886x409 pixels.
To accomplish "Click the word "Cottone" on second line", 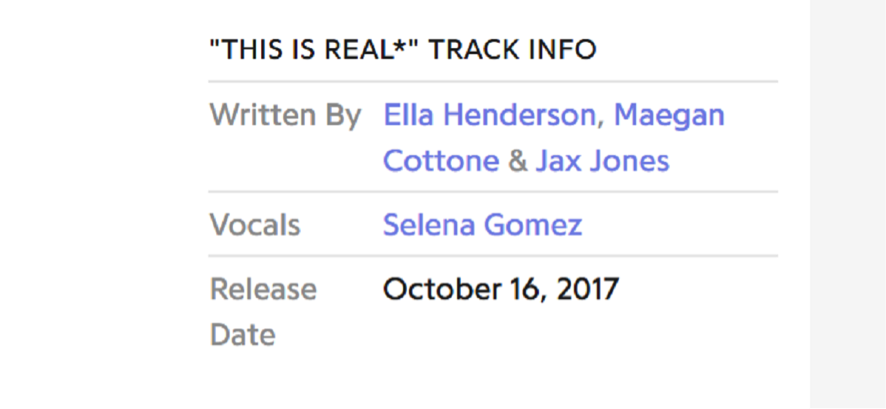I will pos(441,161).
